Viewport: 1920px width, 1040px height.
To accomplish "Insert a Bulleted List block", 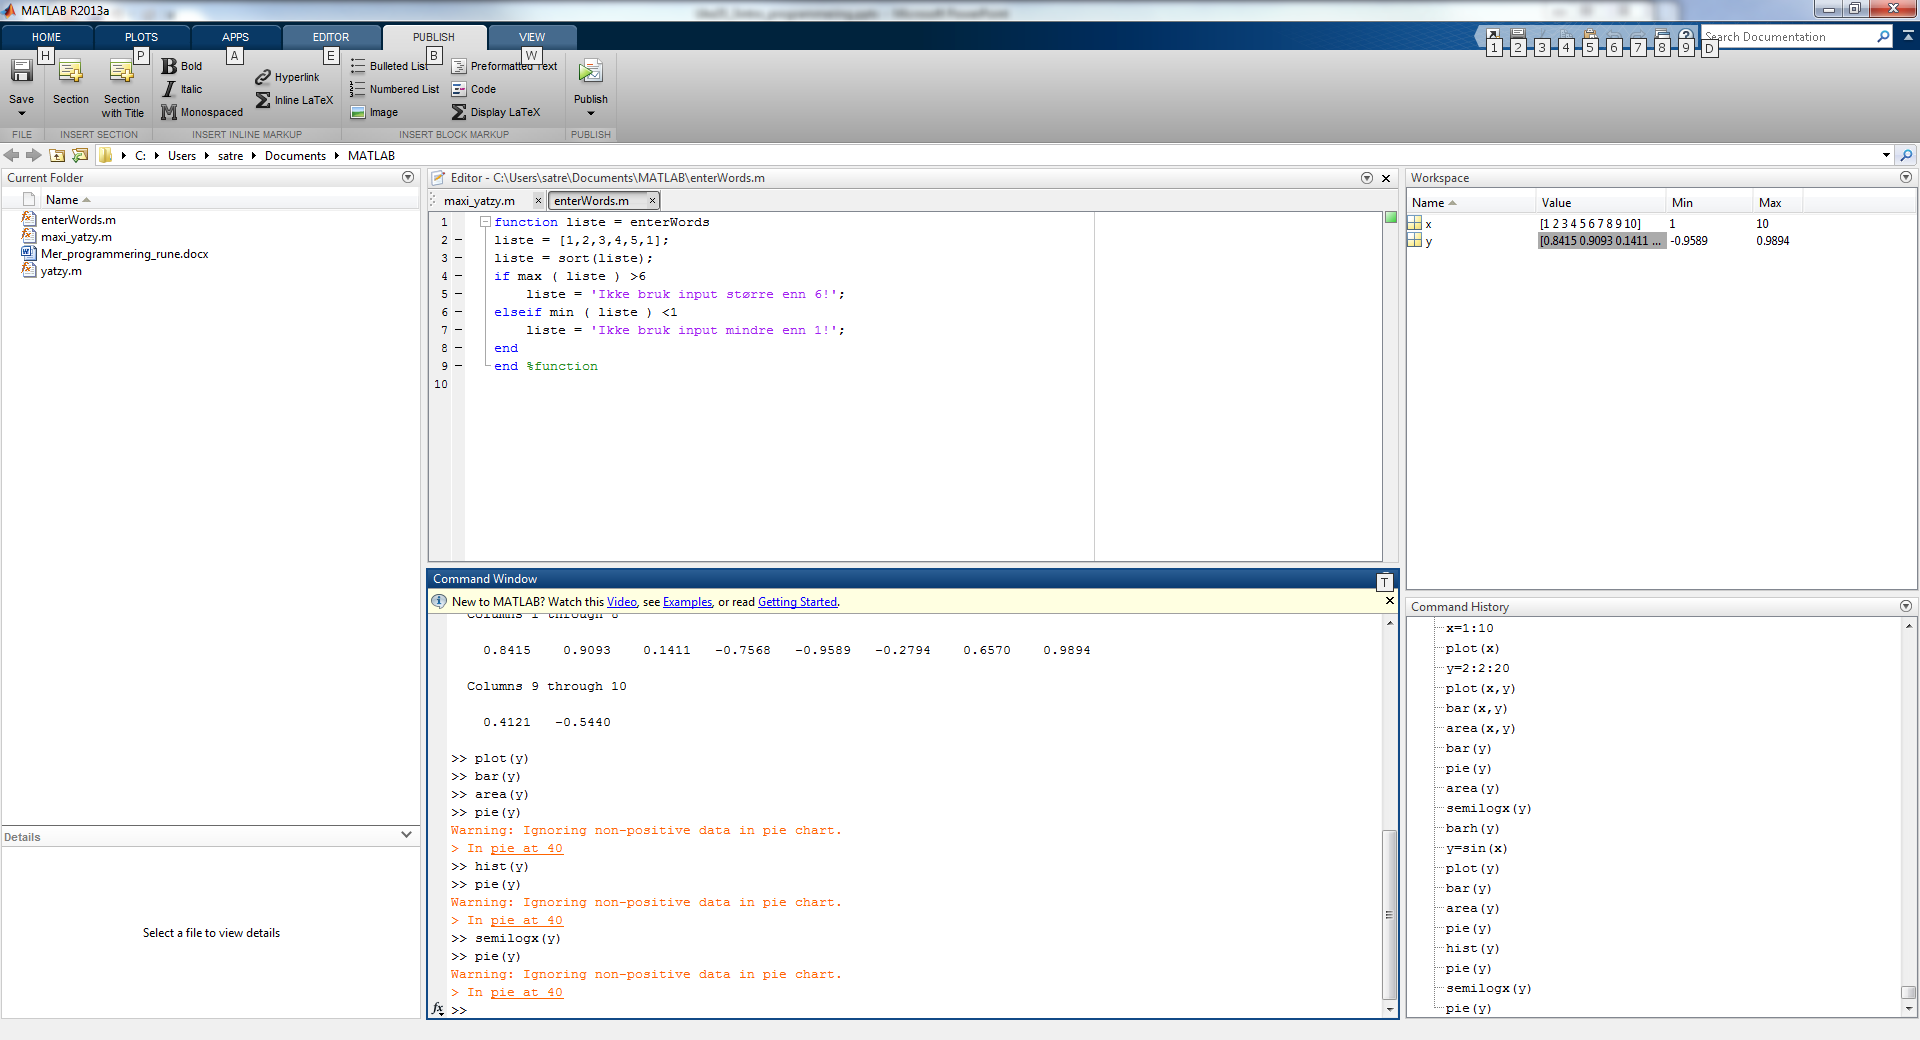I will (389, 66).
